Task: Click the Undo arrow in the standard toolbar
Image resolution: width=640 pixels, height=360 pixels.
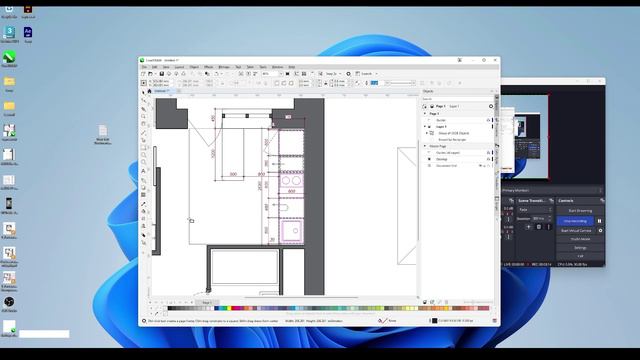Action: [217, 74]
